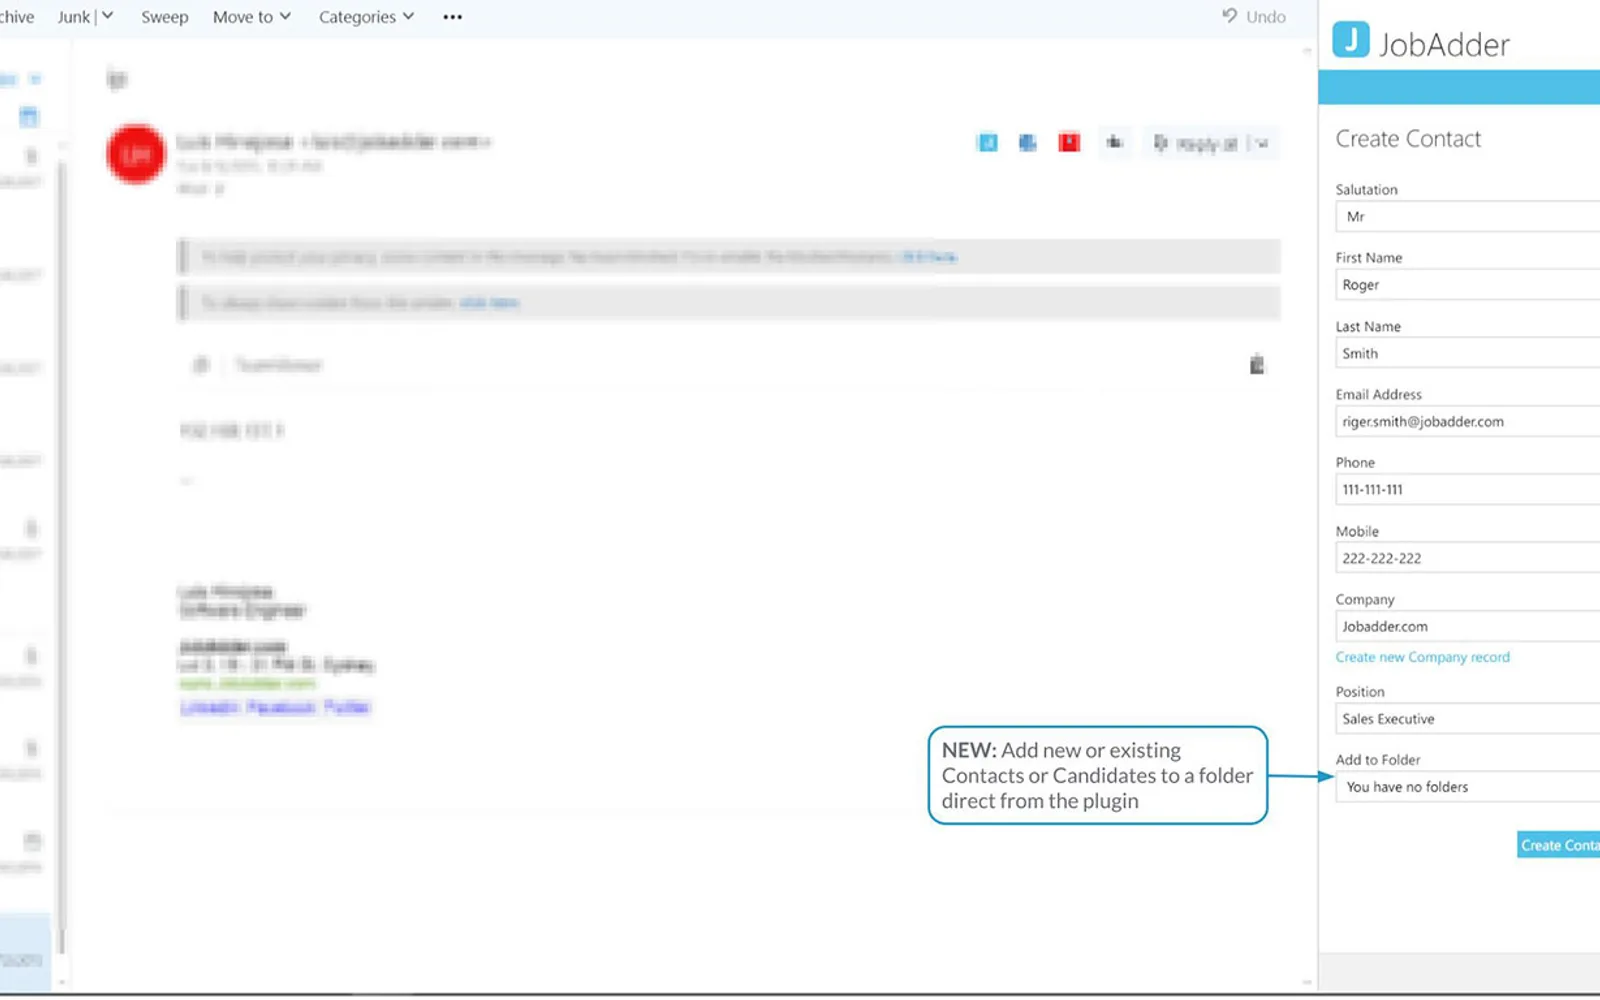This screenshot has height=1000, width=1600.
Task: Click the Company field containing Jobadder.com
Action: pyautogui.click(x=1468, y=627)
